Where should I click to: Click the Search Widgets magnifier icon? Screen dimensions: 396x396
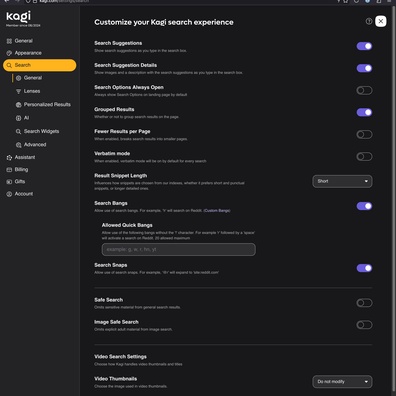point(18,131)
